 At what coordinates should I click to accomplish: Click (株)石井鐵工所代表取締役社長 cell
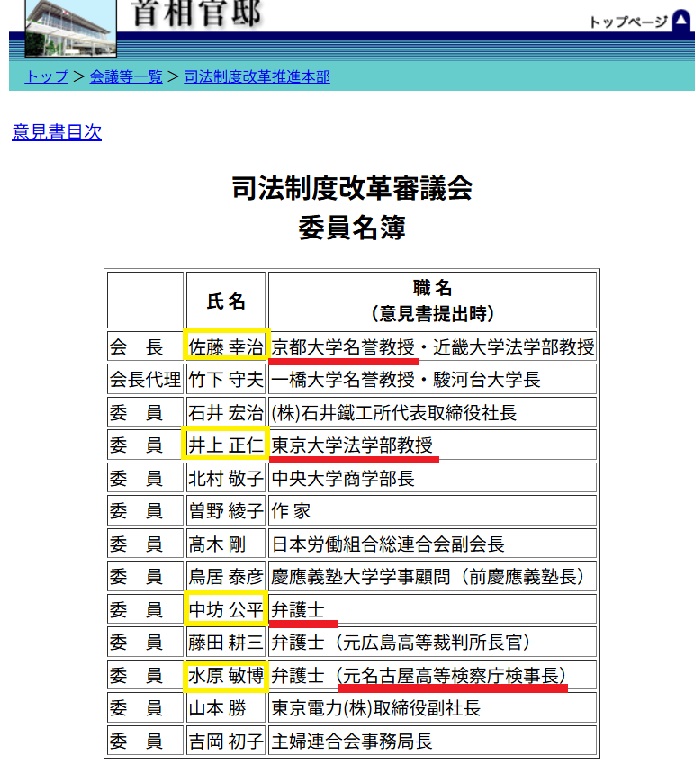coord(432,412)
